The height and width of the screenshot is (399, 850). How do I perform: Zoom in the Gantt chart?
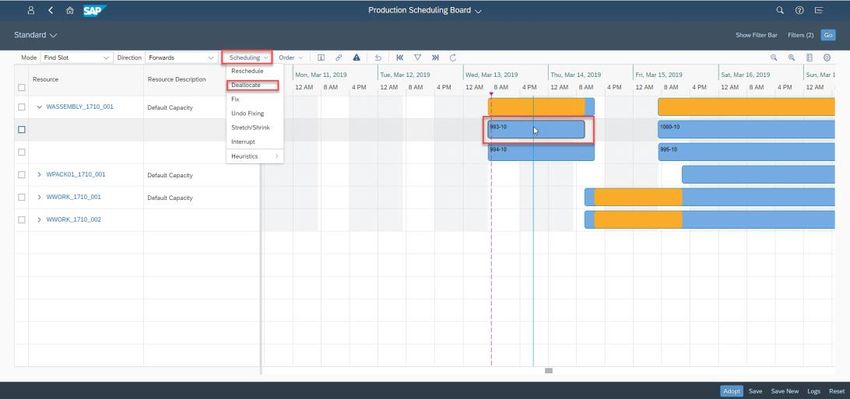pos(791,57)
